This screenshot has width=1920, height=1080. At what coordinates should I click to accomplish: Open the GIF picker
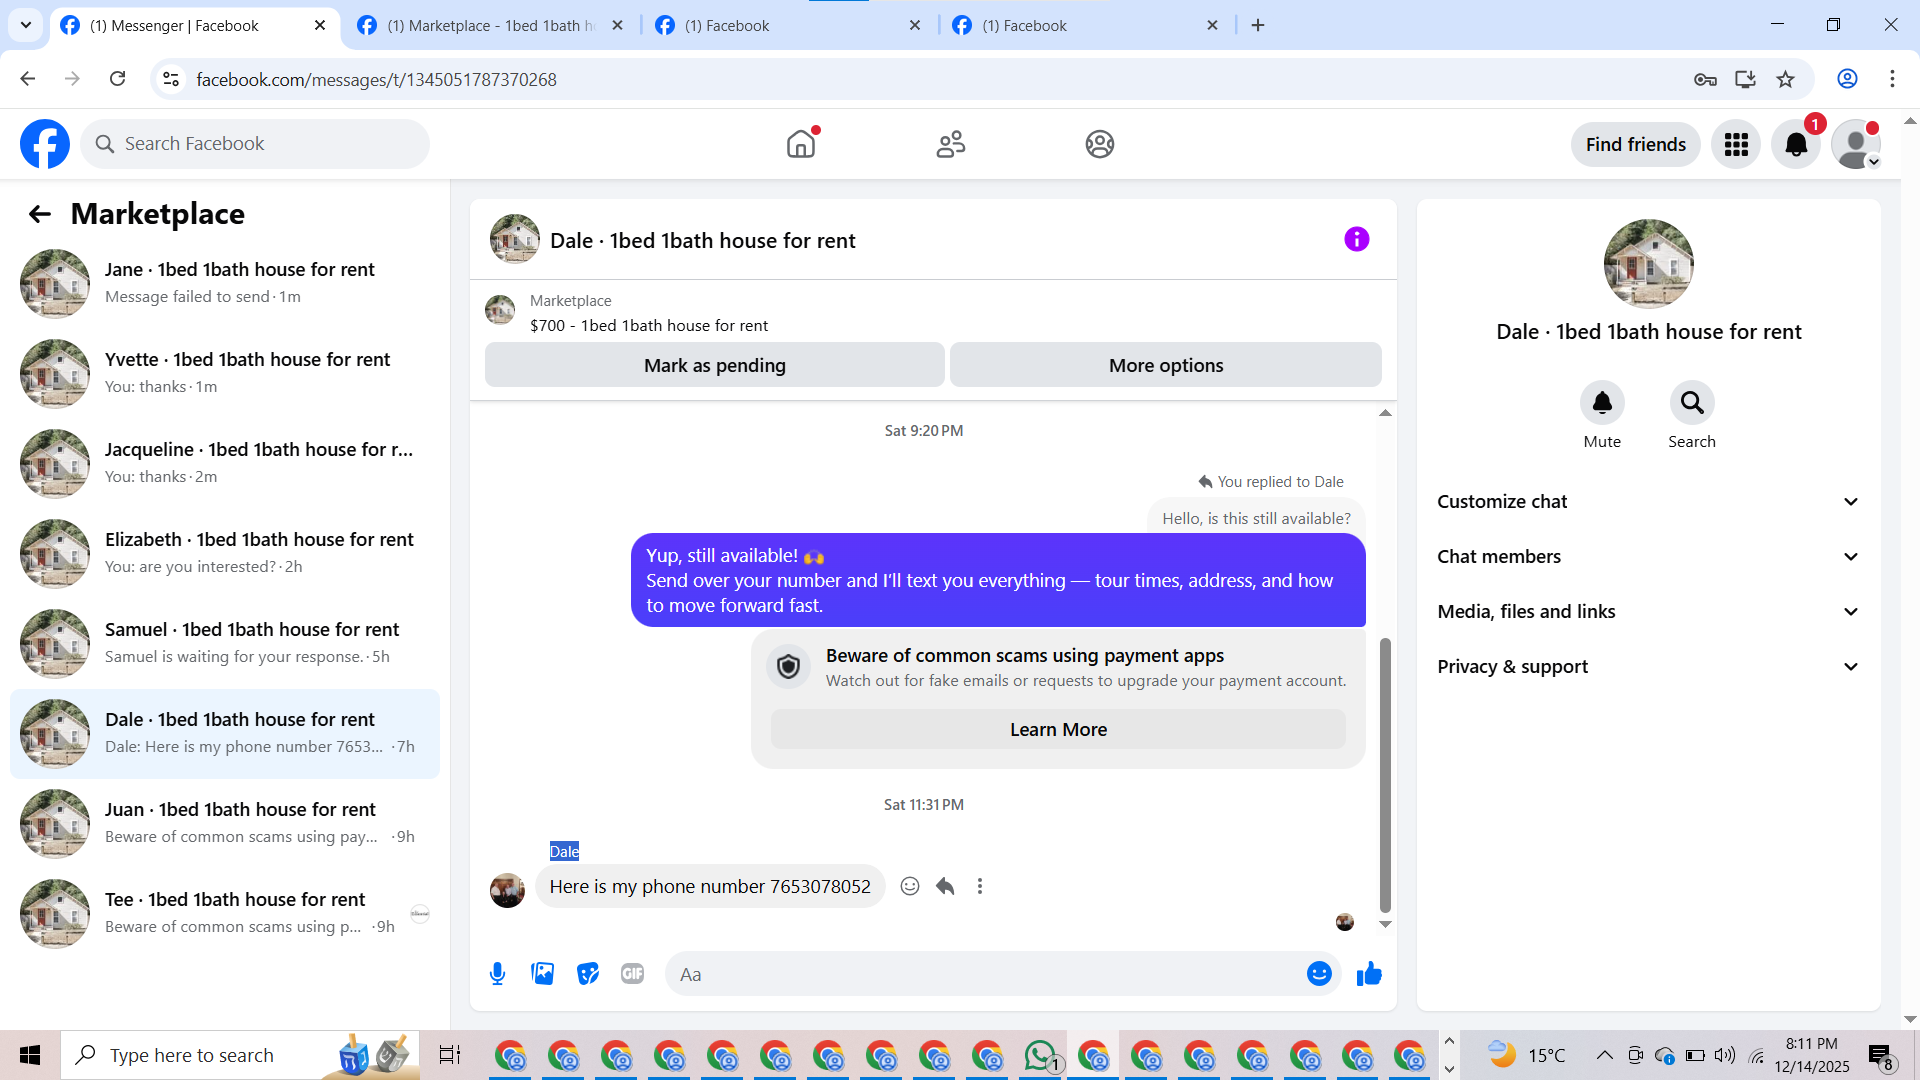[x=632, y=974]
